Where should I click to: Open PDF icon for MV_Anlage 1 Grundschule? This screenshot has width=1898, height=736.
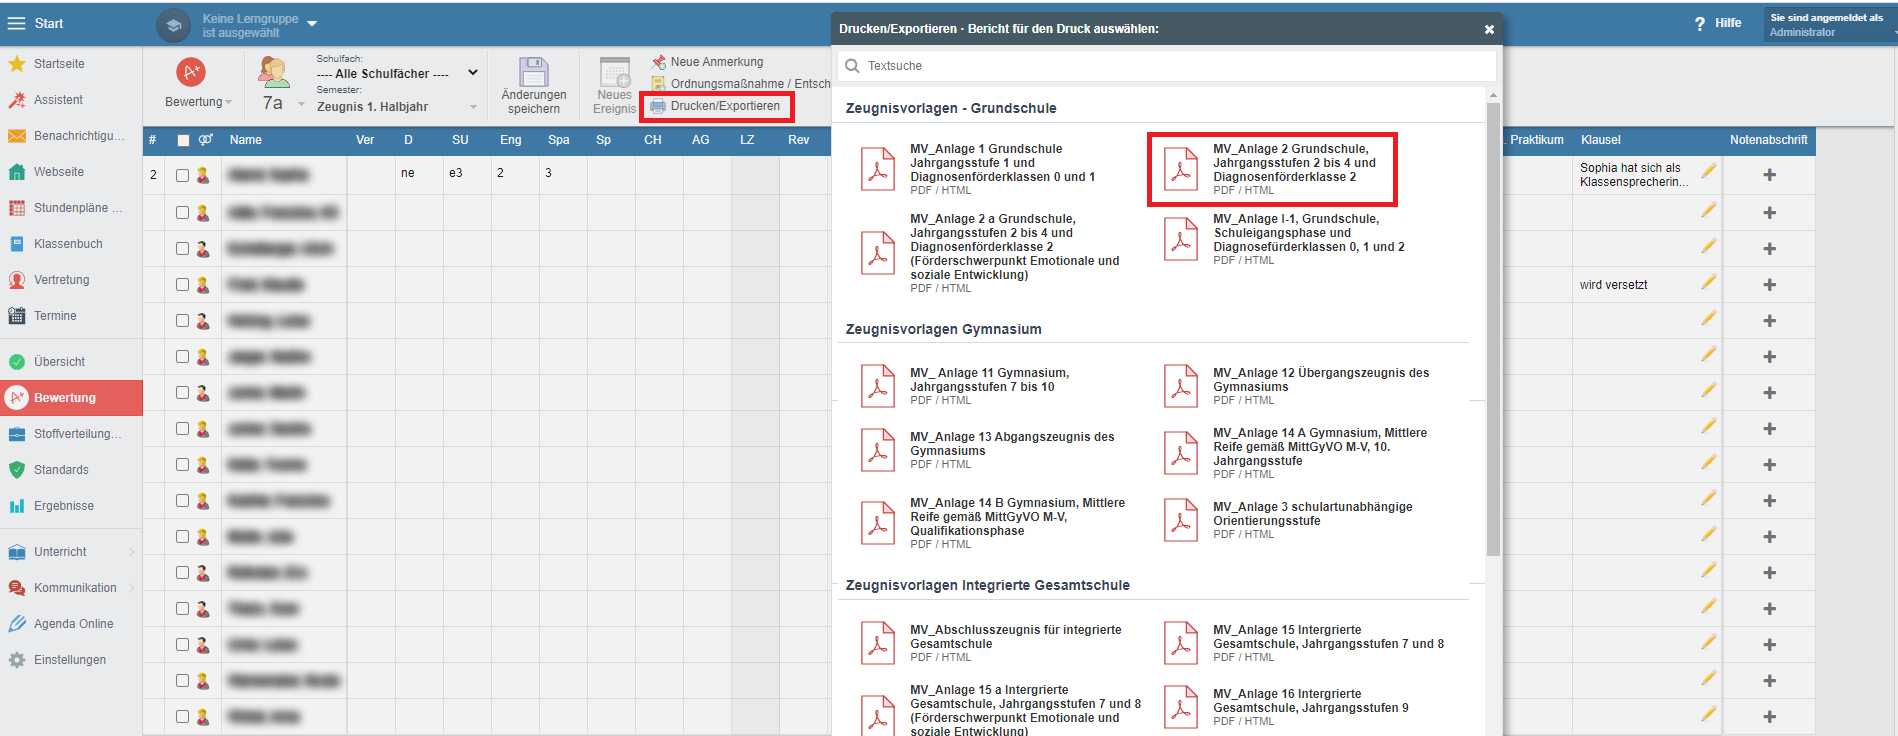pos(878,169)
